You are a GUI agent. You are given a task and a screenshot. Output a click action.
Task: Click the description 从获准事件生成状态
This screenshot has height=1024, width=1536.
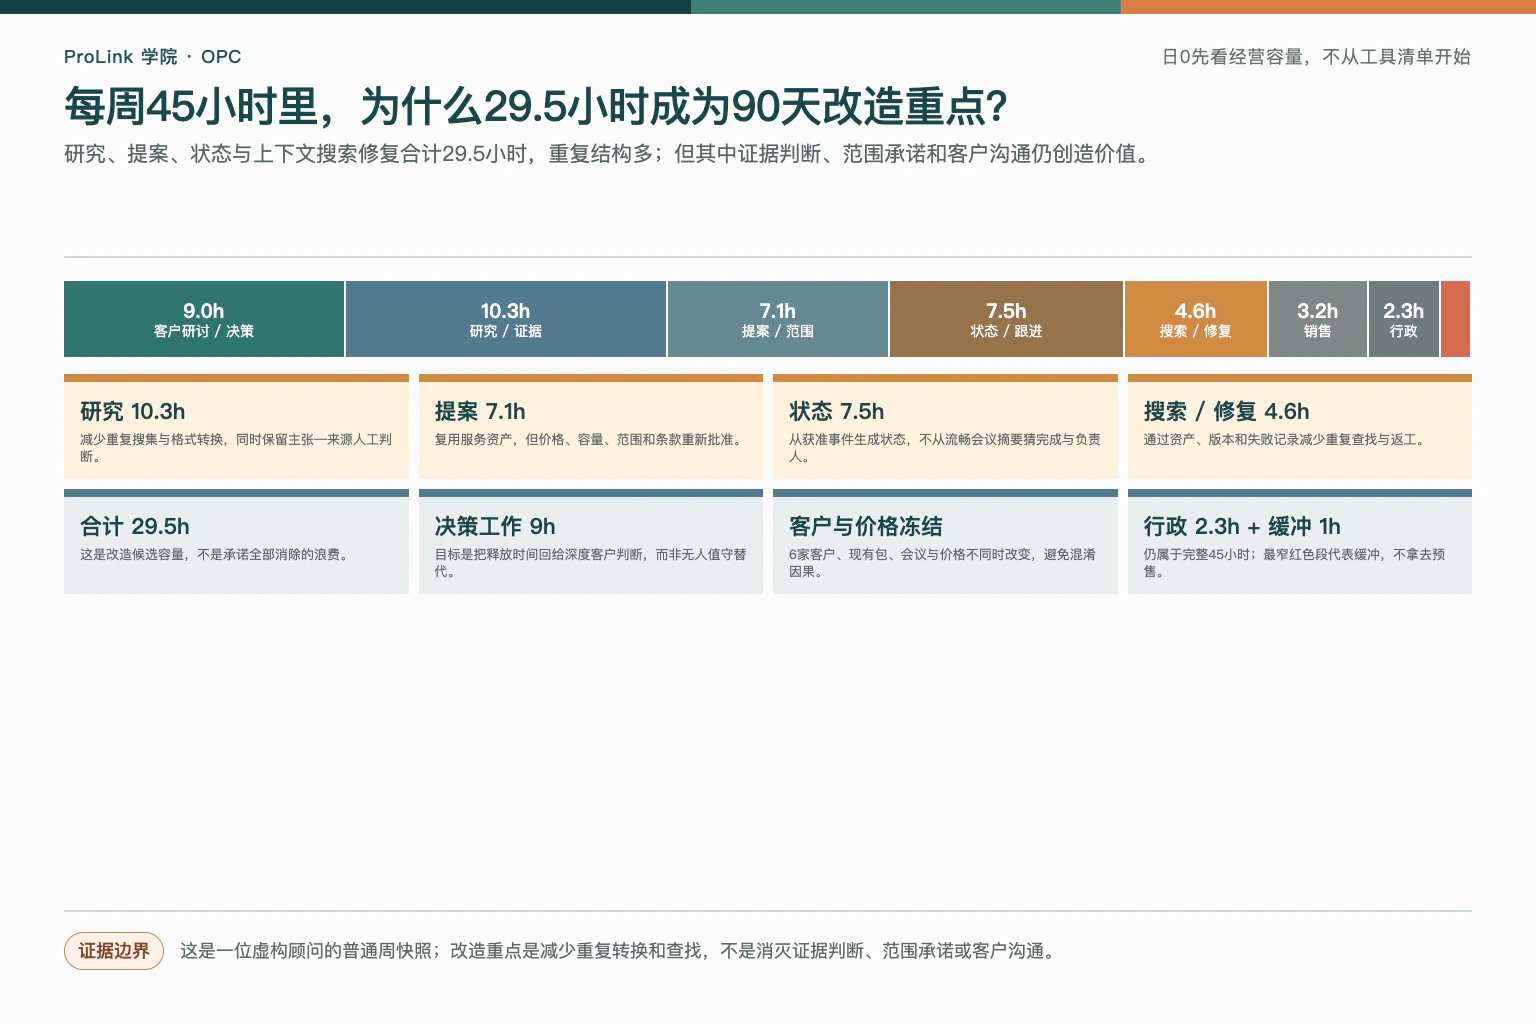[945, 448]
